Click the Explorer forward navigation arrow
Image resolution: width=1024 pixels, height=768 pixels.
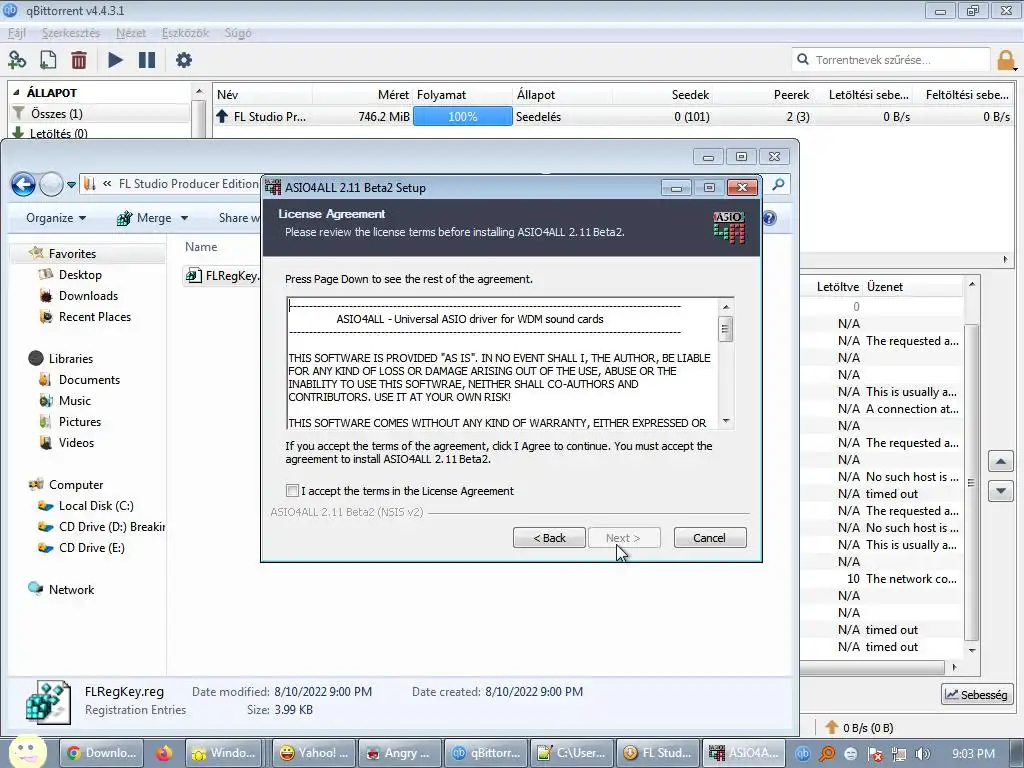(x=51, y=185)
